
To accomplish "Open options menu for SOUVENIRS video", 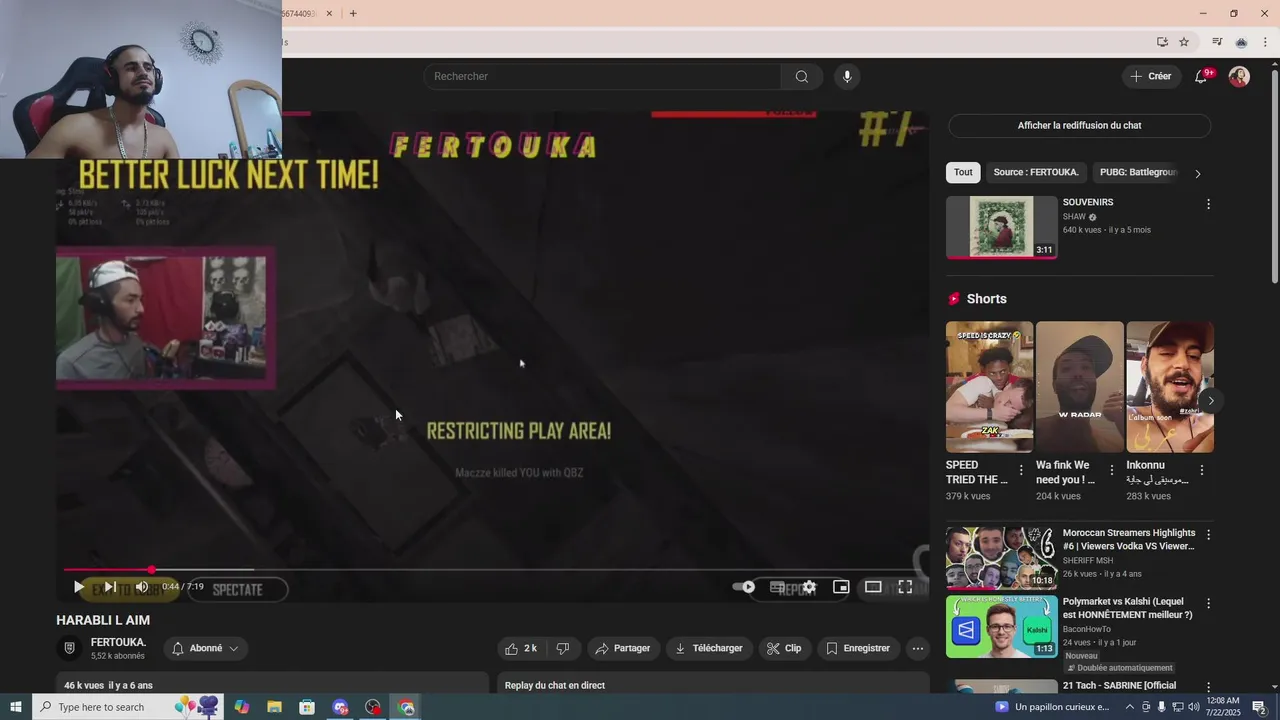I will 1208,204.
